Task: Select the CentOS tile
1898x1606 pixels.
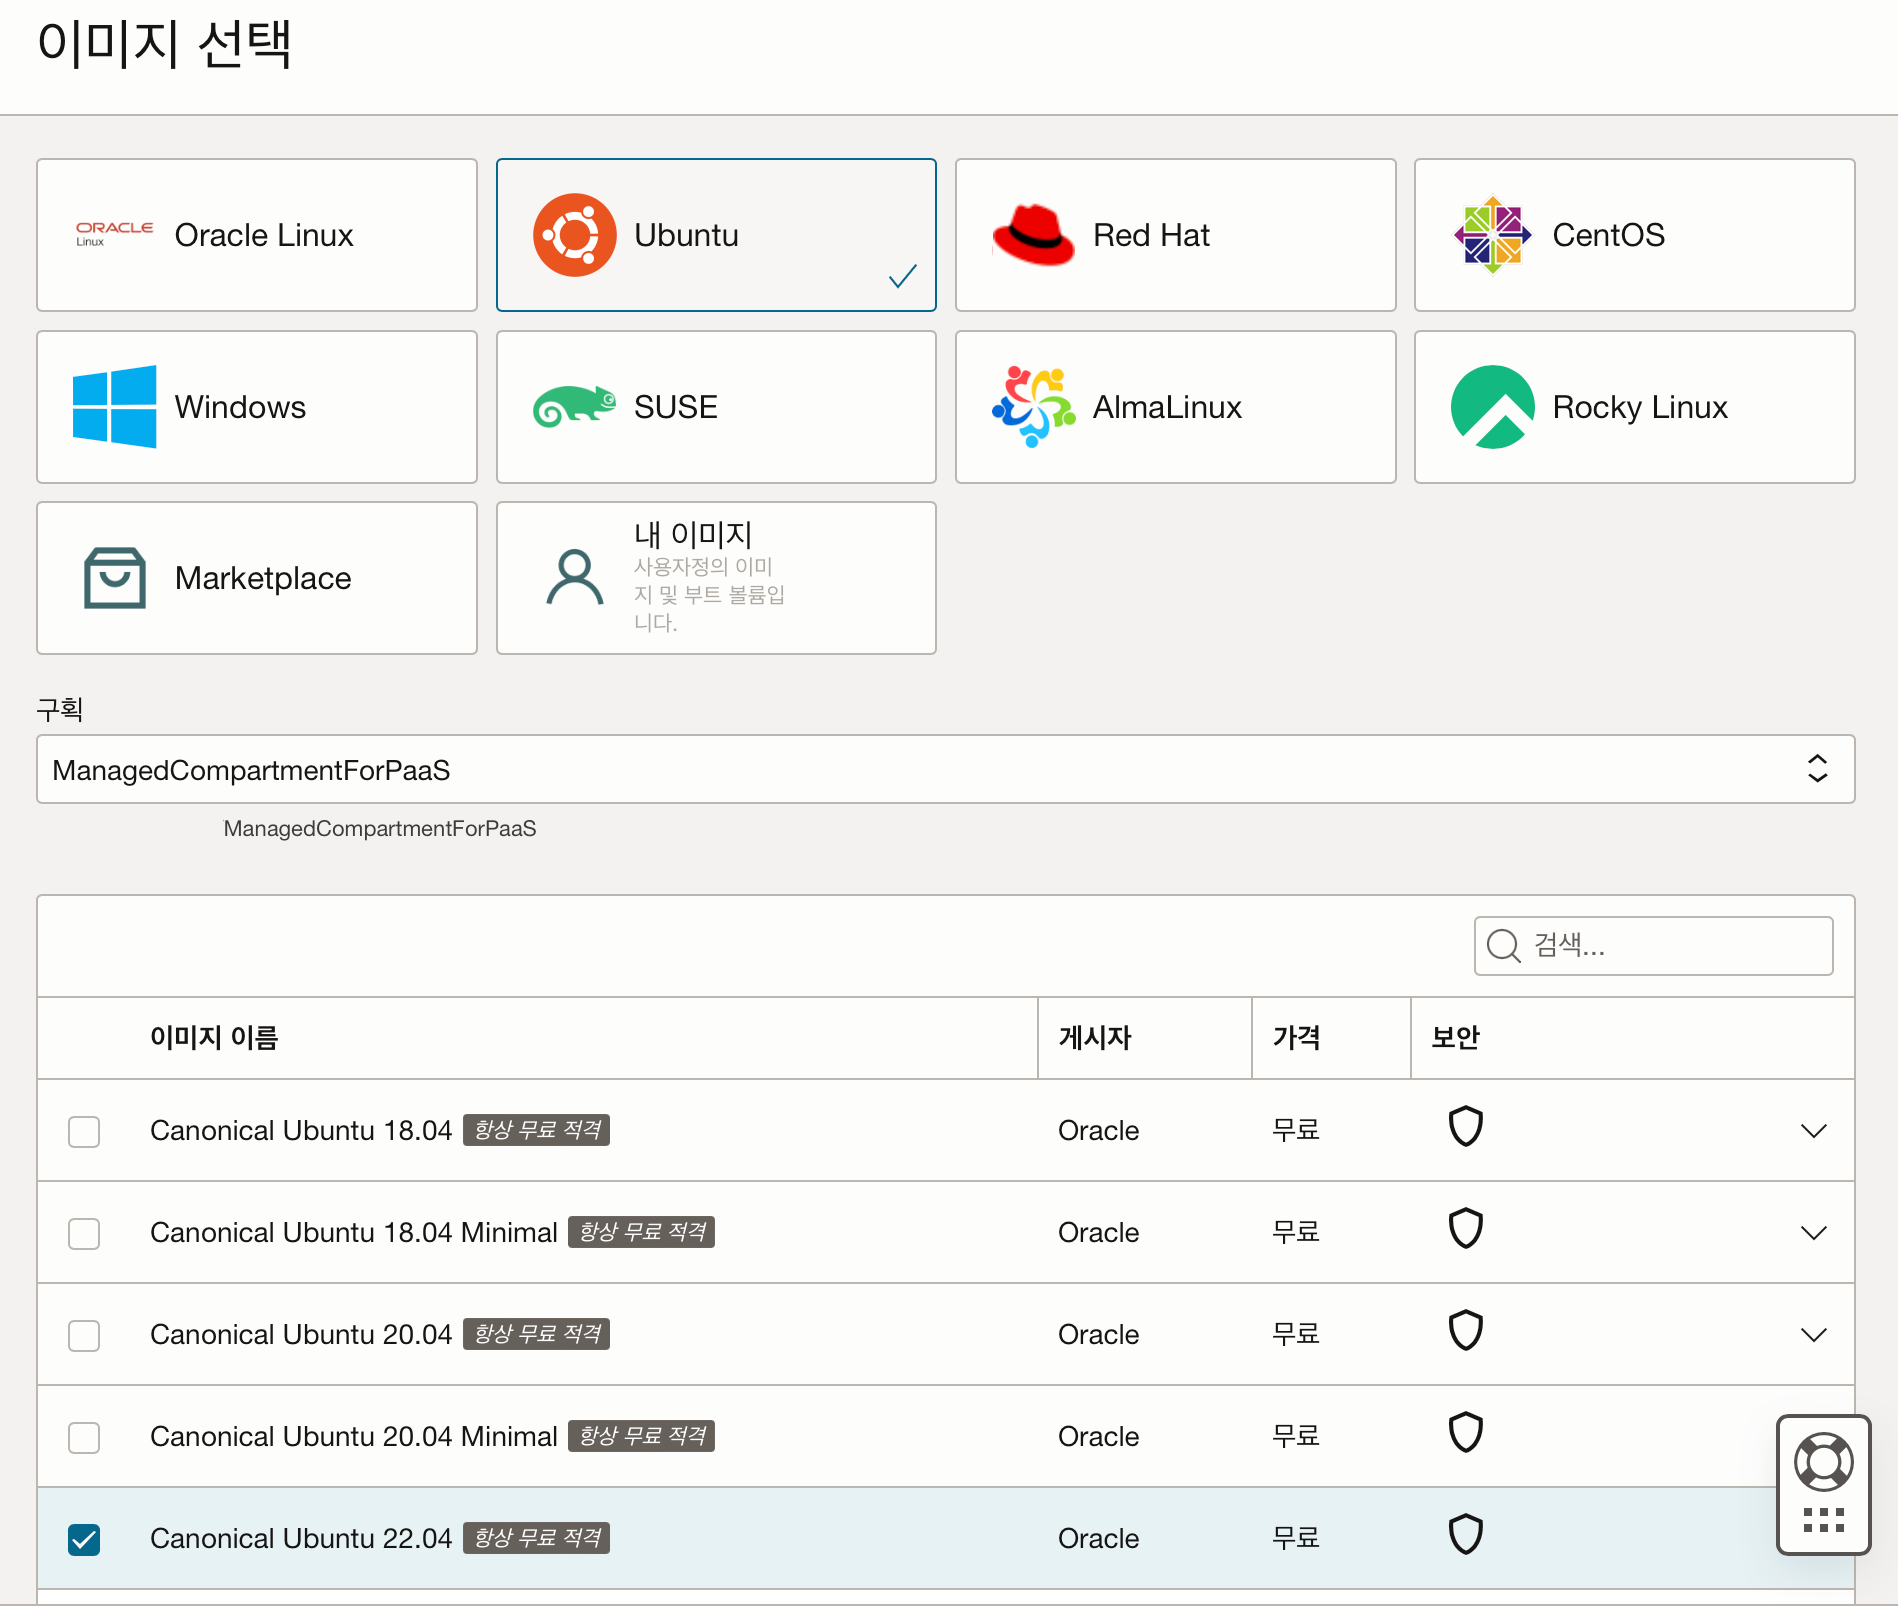Action: [x=1634, y=235]
